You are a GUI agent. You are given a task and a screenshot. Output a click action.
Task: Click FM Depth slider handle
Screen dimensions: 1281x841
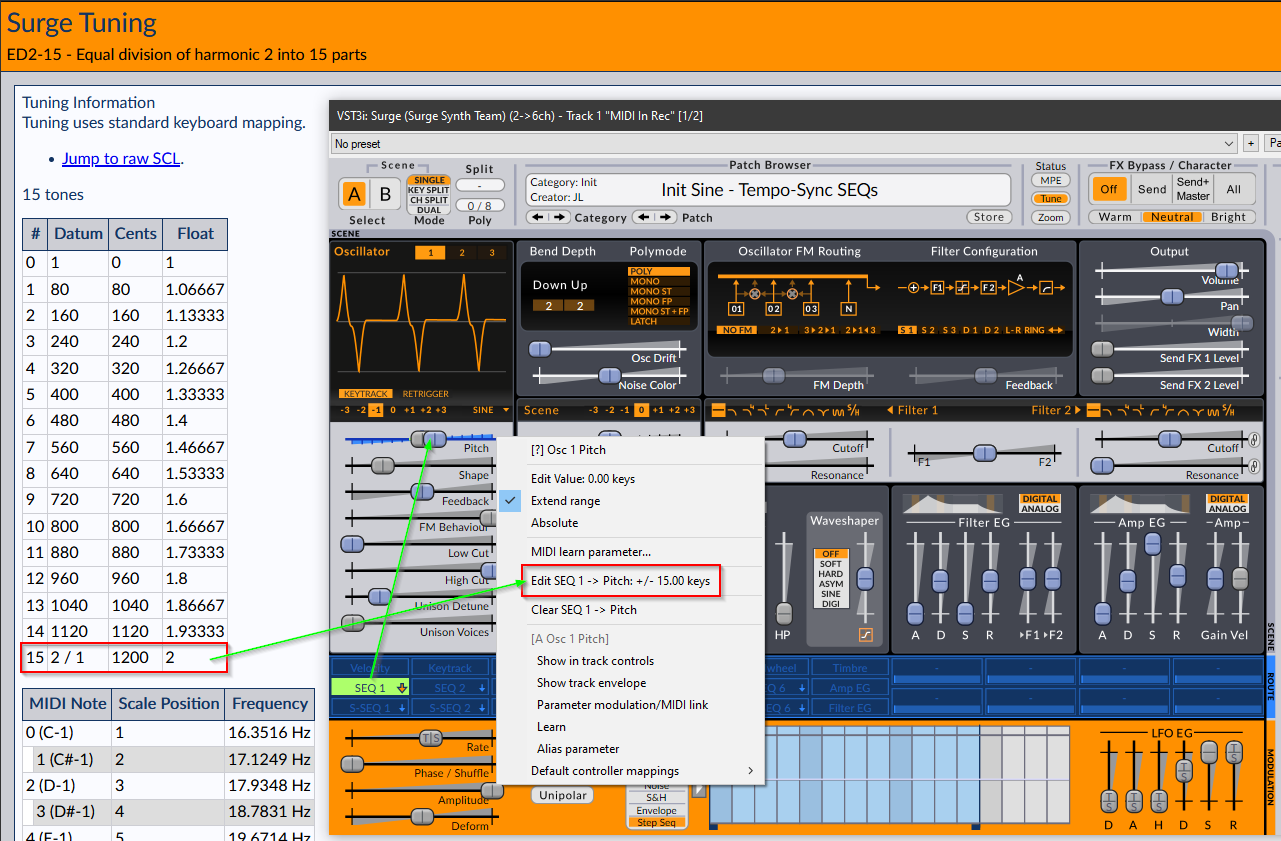[773, 376]
